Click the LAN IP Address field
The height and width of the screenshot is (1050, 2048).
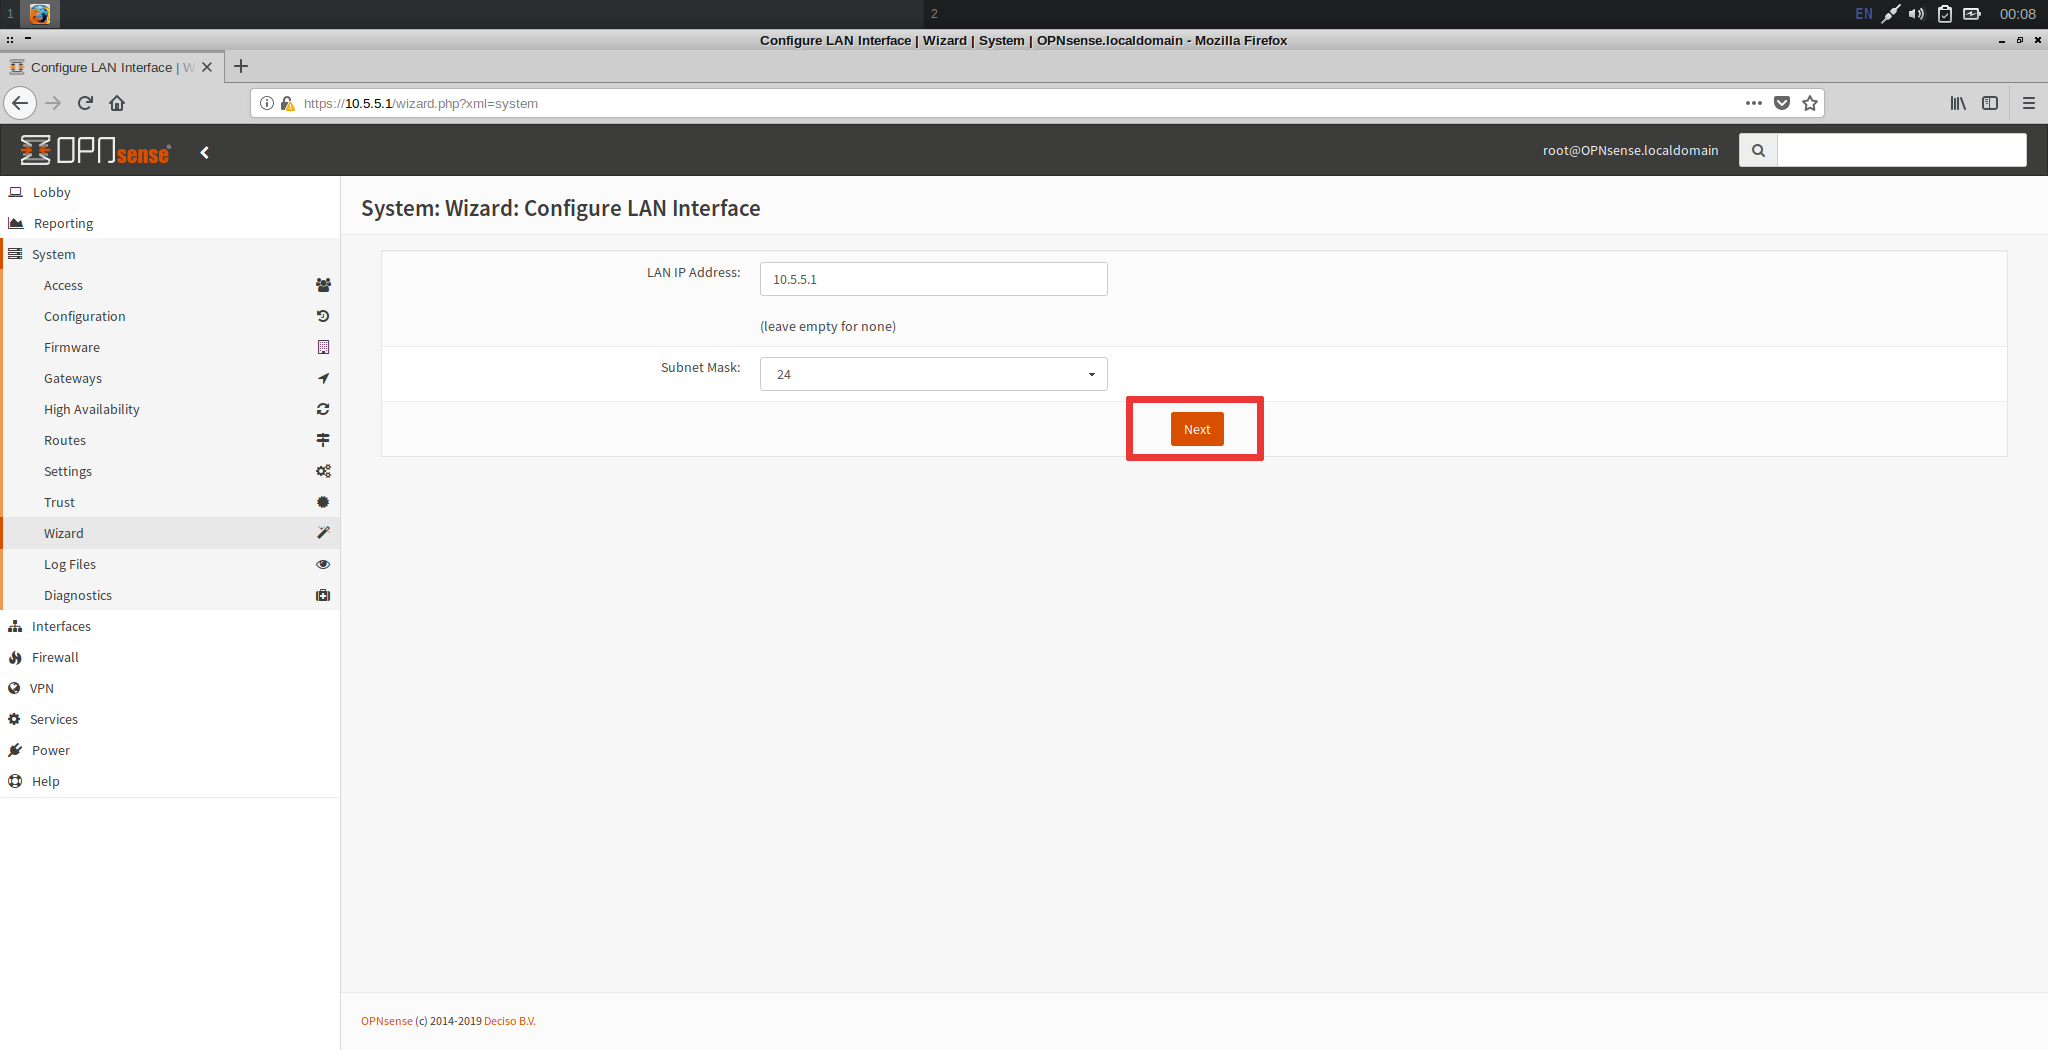click(x=933, y=279)
